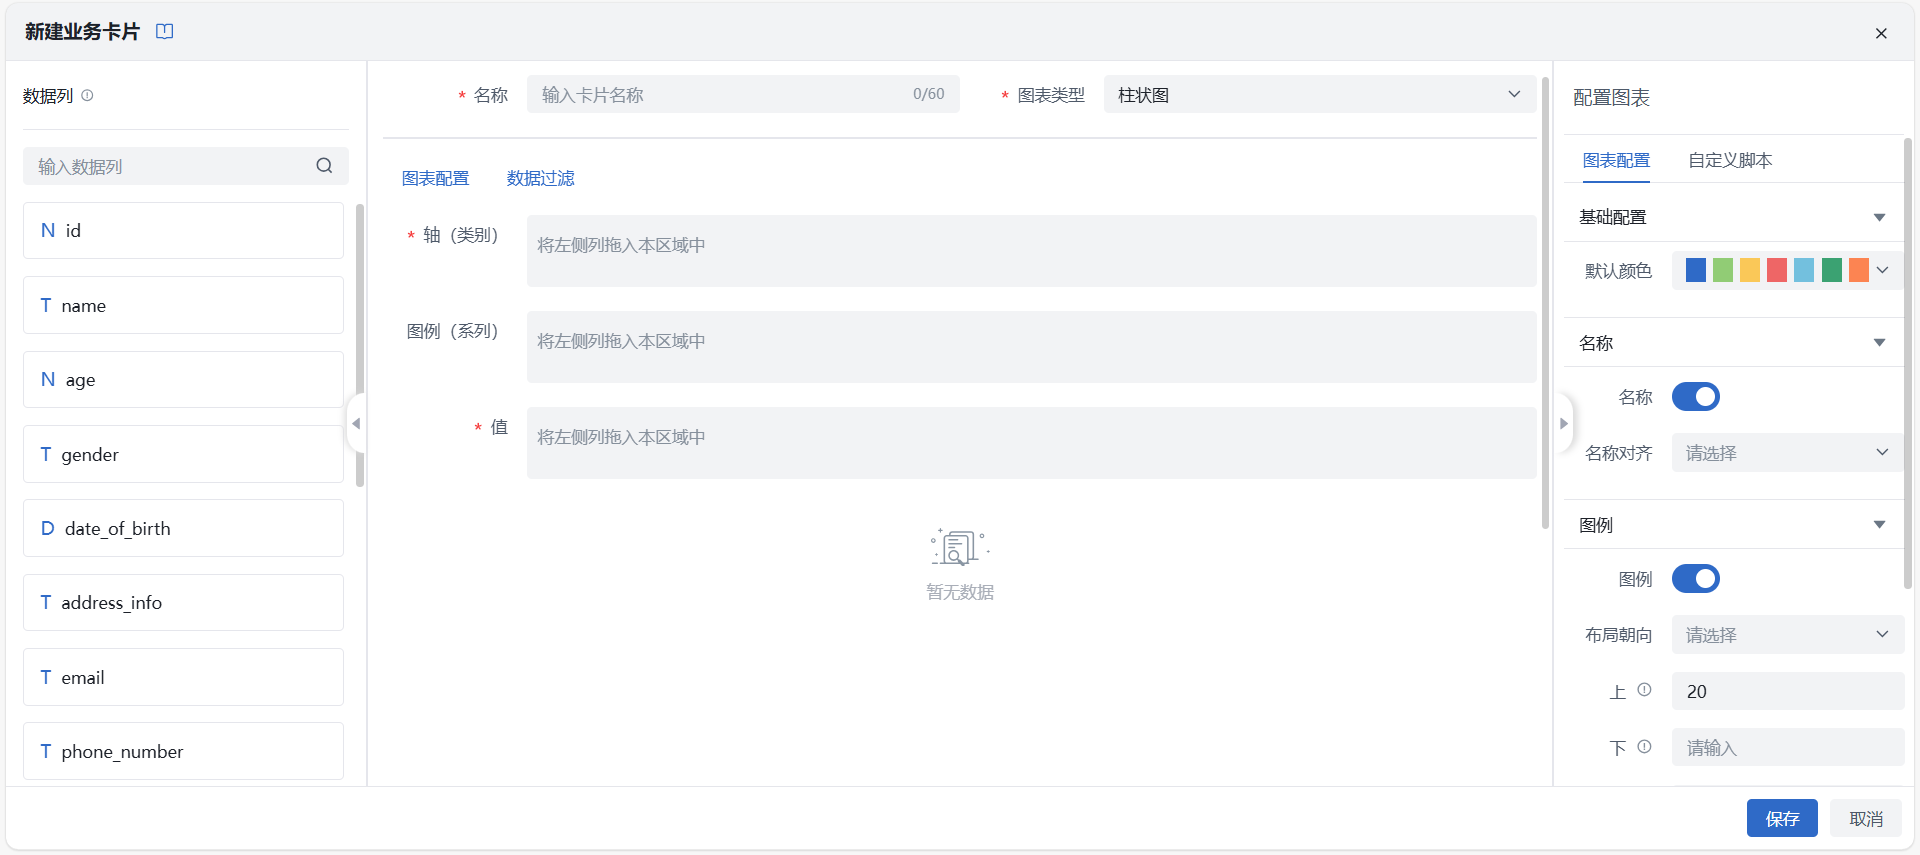Open the help book icon beside 新建业务卡片
The height and width of the screenshot is (855, 1920).
pyautogui.click(x=165, y=32)
